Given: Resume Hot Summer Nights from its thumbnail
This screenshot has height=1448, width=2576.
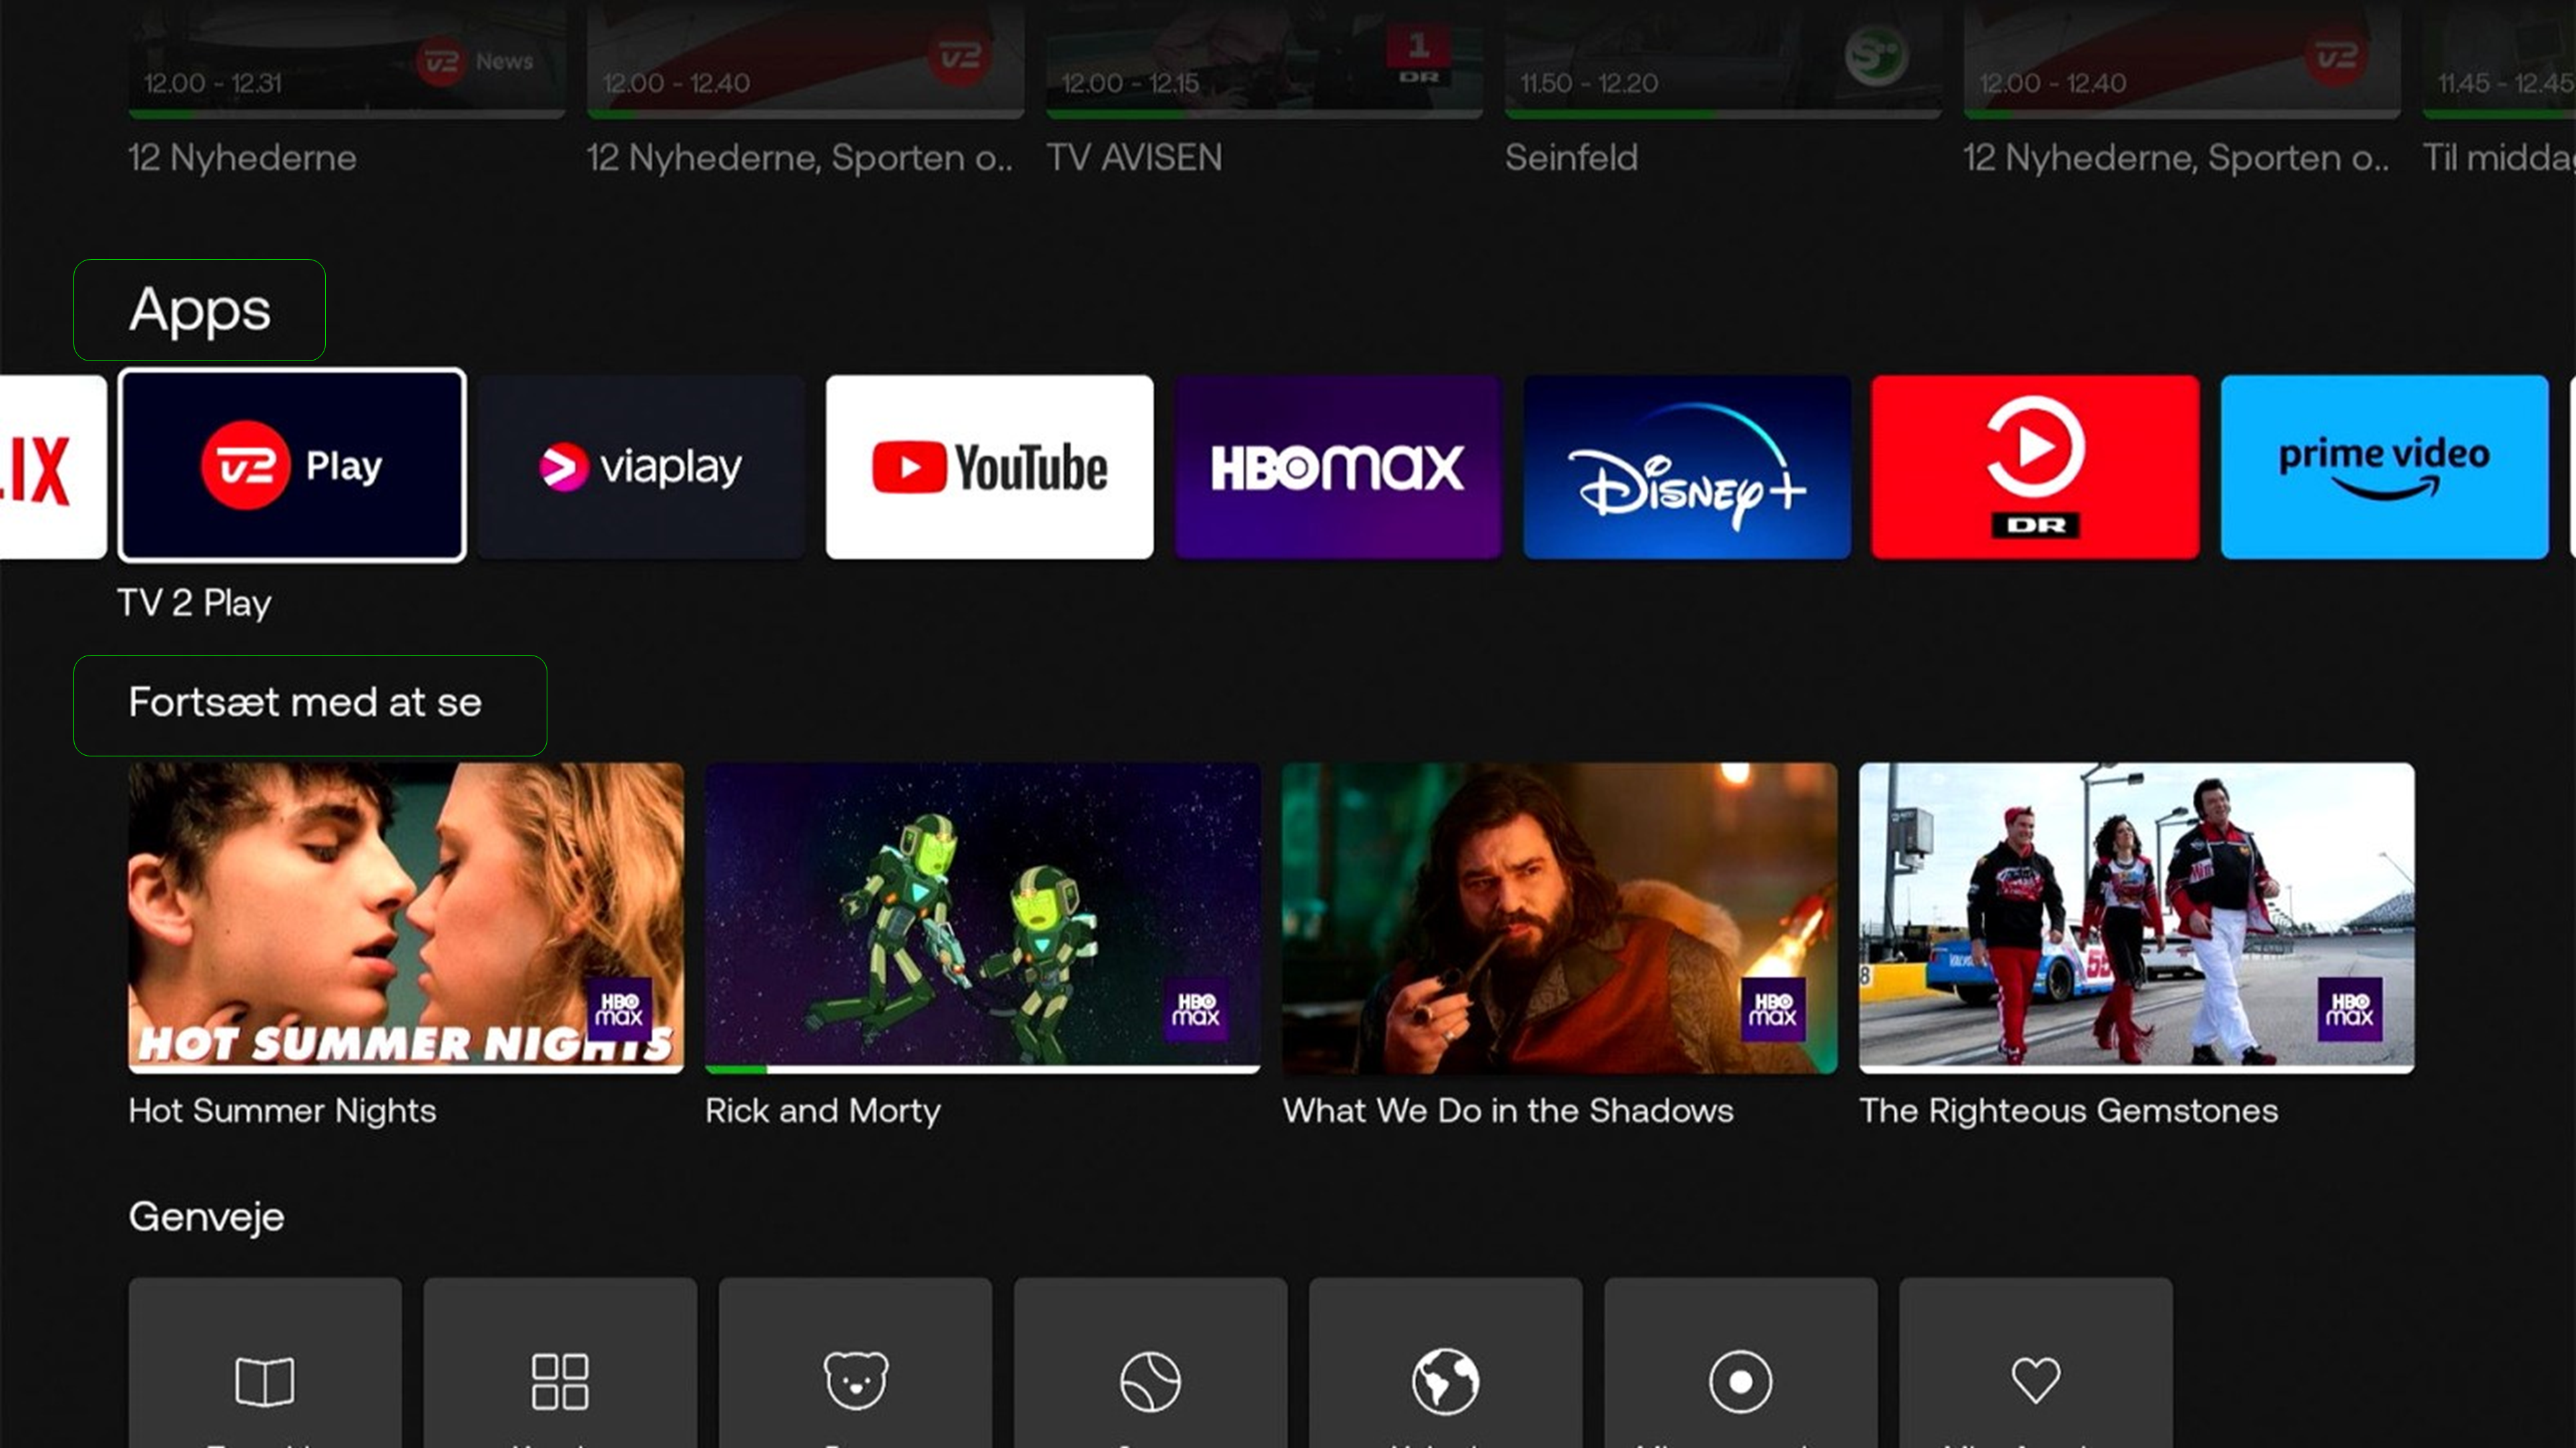Looking at the screenshot, I should click(x=406, y=917).
